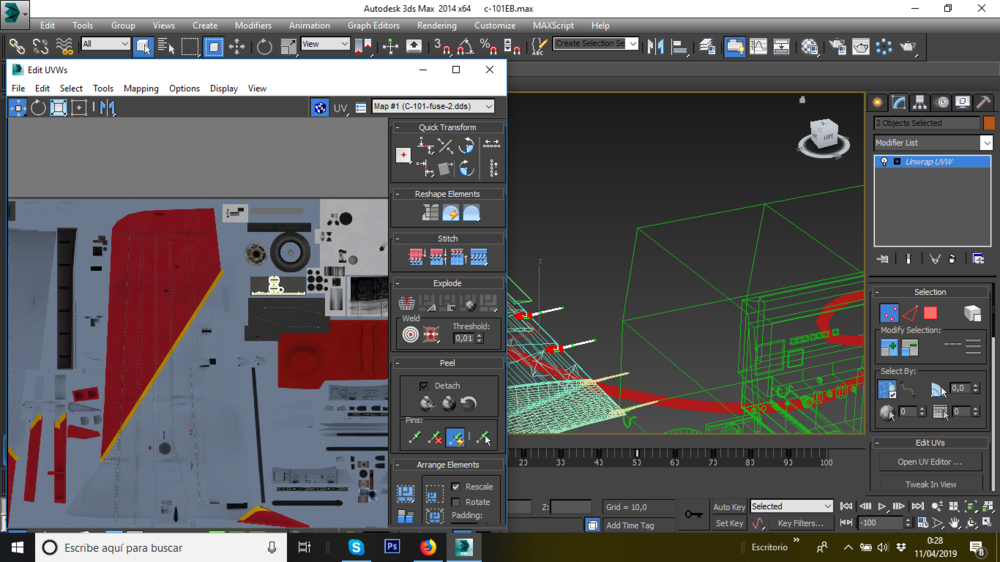The image size is (1000, 562).
Task: Click the Open UV Editor button
Action: tap(929, 462)
